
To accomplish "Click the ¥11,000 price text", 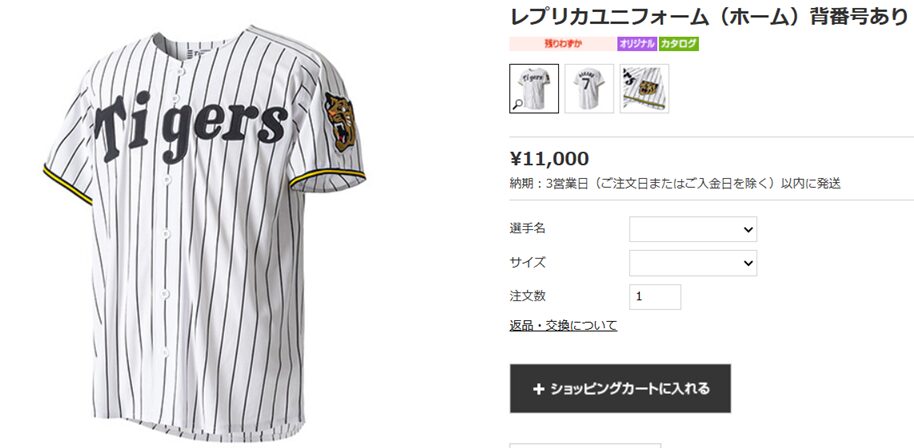I will point(549,158).
